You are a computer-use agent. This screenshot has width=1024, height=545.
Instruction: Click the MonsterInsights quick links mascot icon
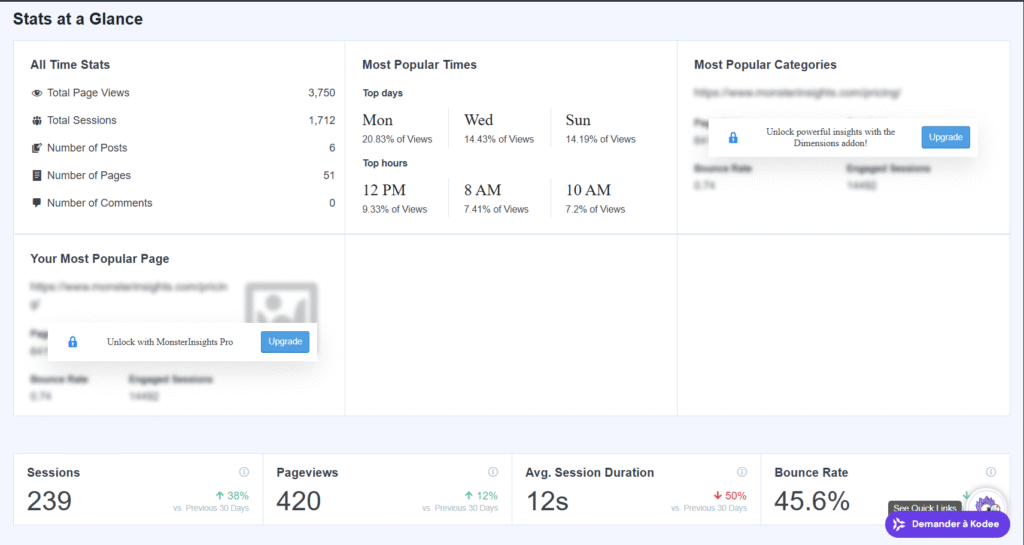tap(986, 505)
